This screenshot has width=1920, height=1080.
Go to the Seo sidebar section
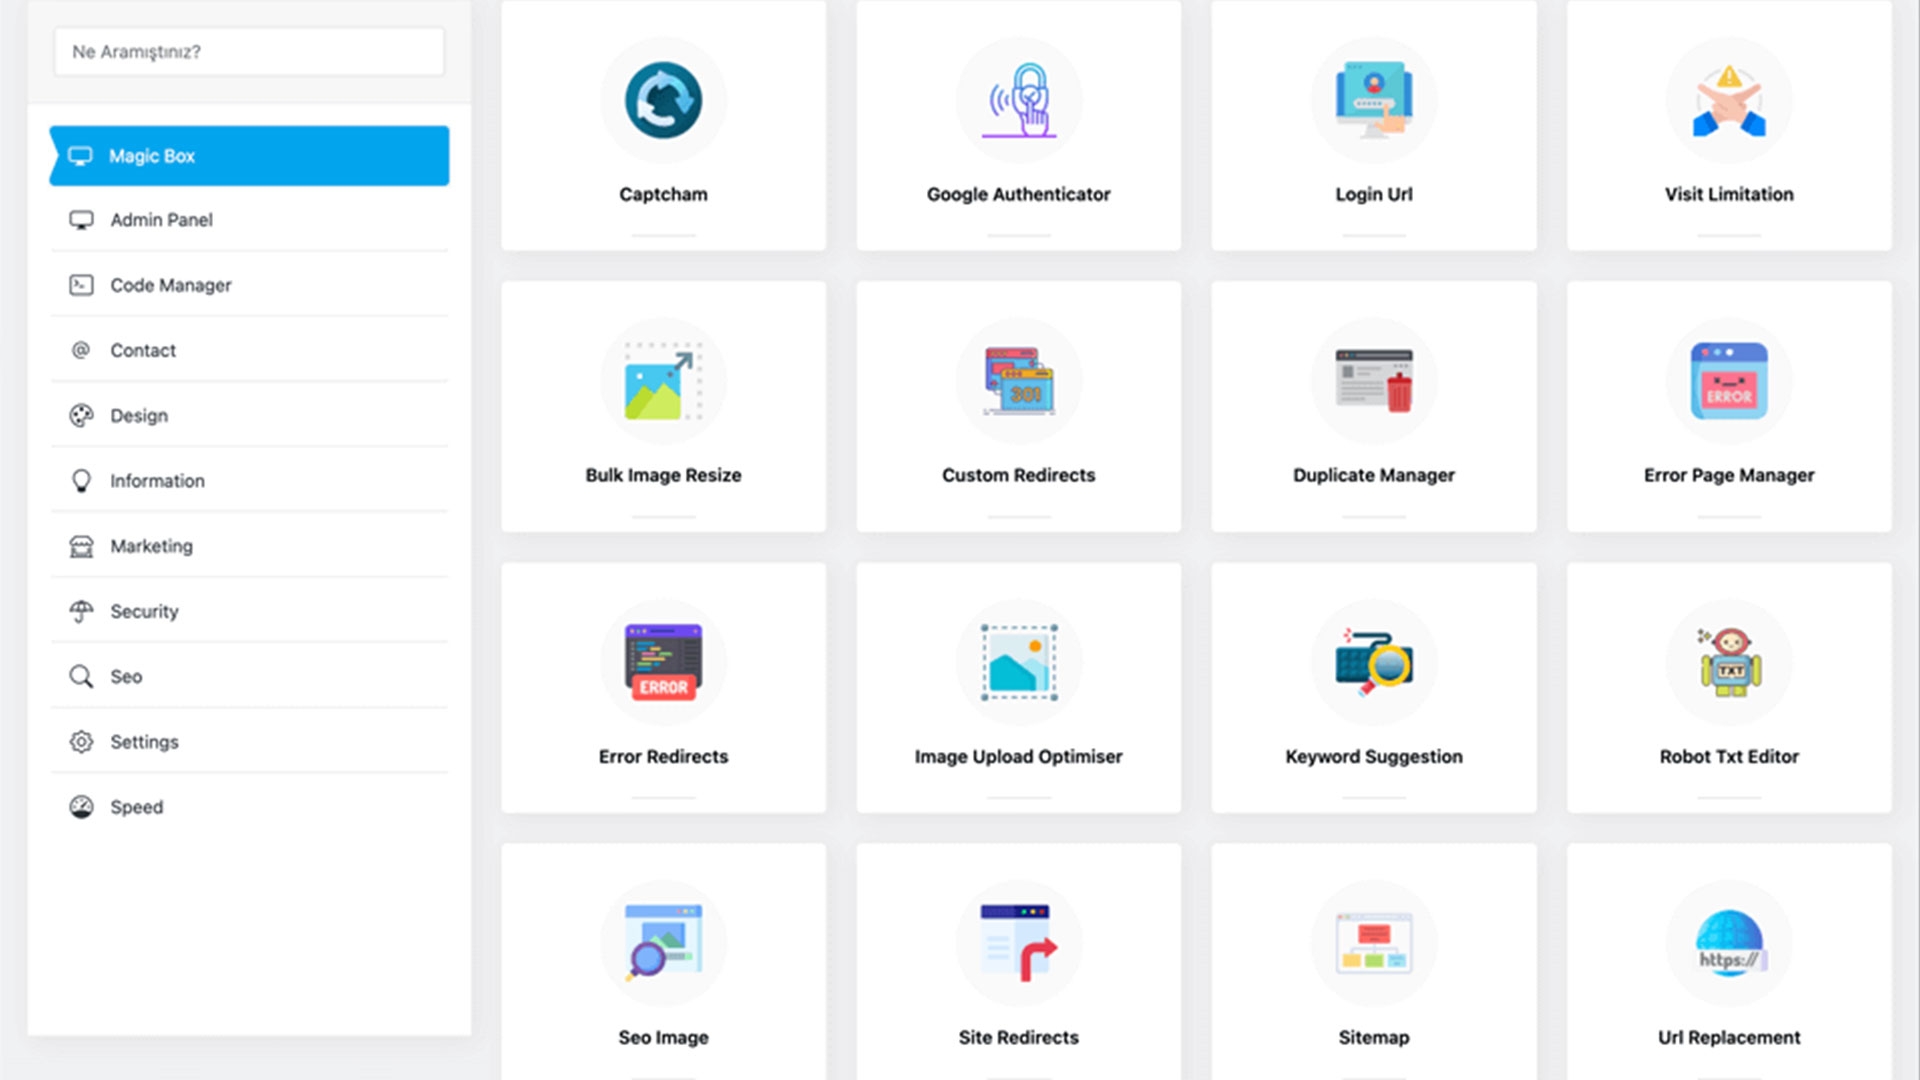[127, 677]
